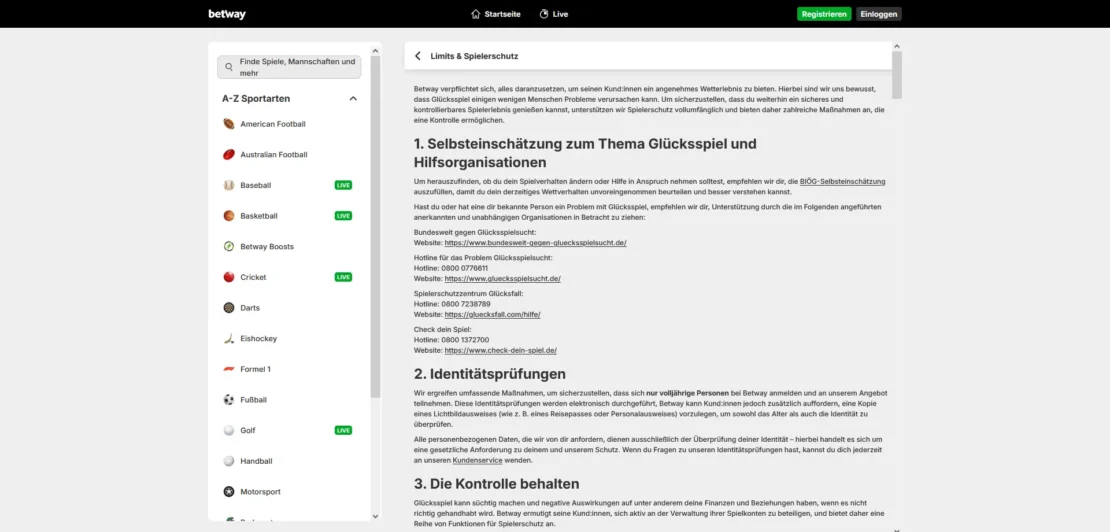Select the Fußball icon

(229, 400)
